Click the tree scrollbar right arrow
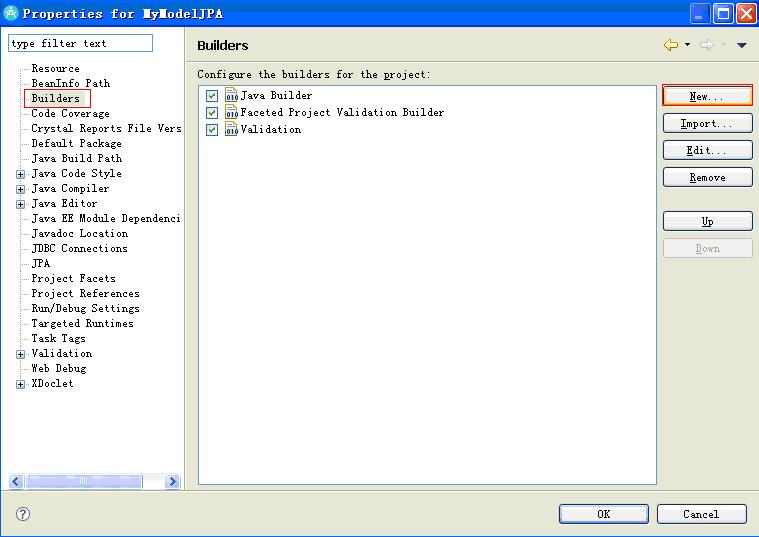 point(172,481)
